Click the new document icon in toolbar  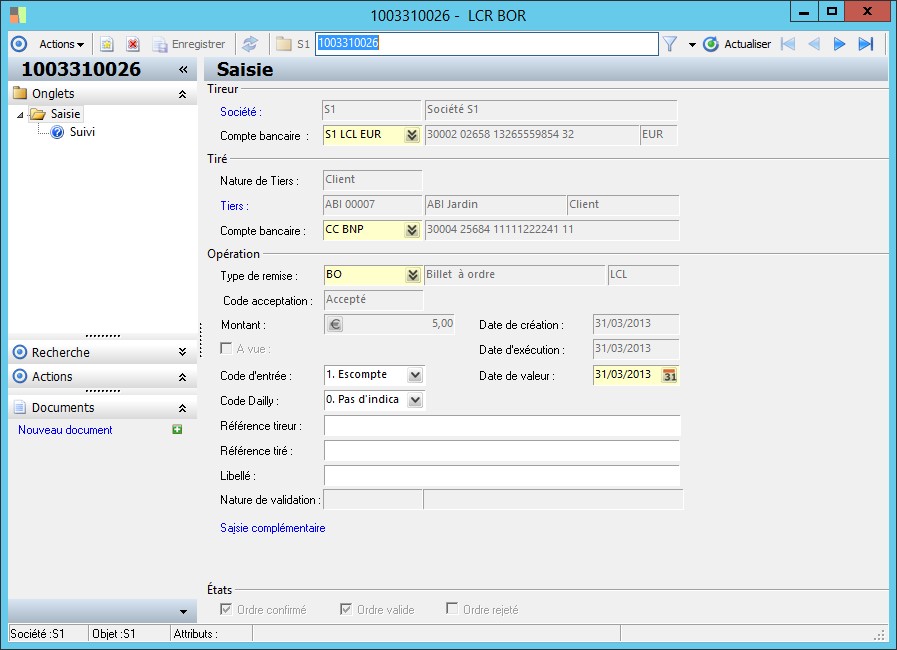(107, 44)
